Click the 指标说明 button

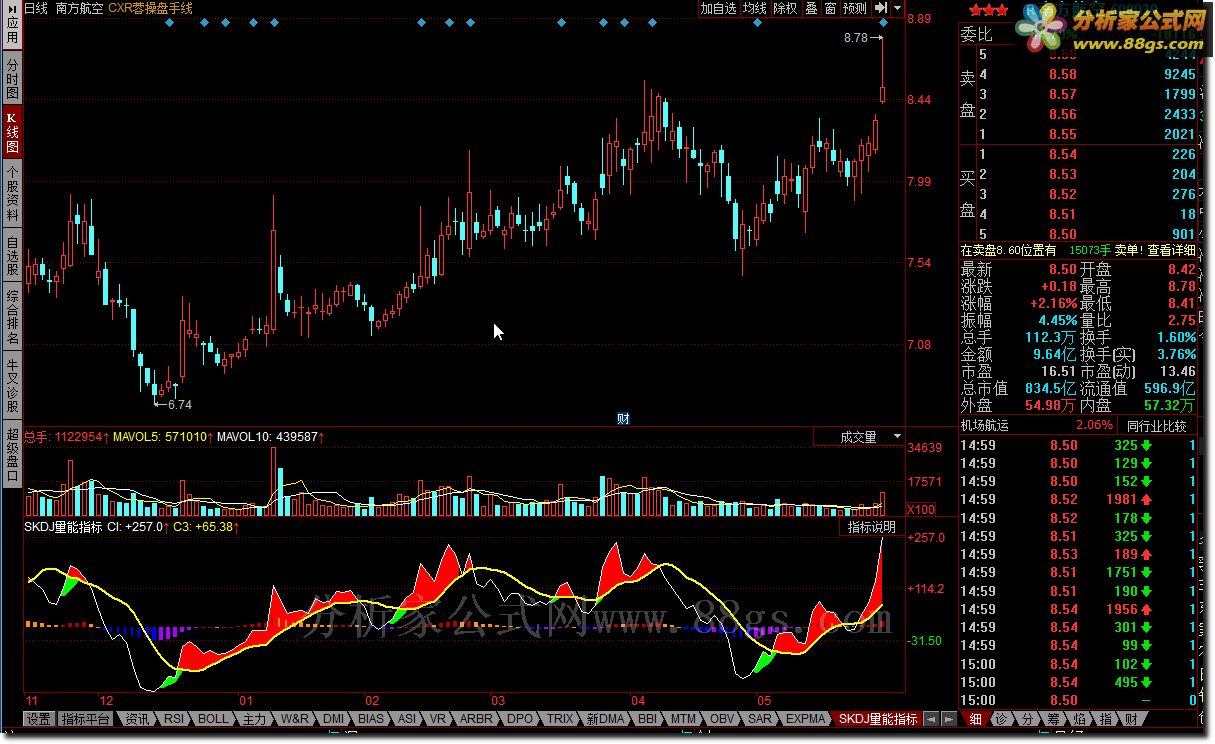click(871, 527)
